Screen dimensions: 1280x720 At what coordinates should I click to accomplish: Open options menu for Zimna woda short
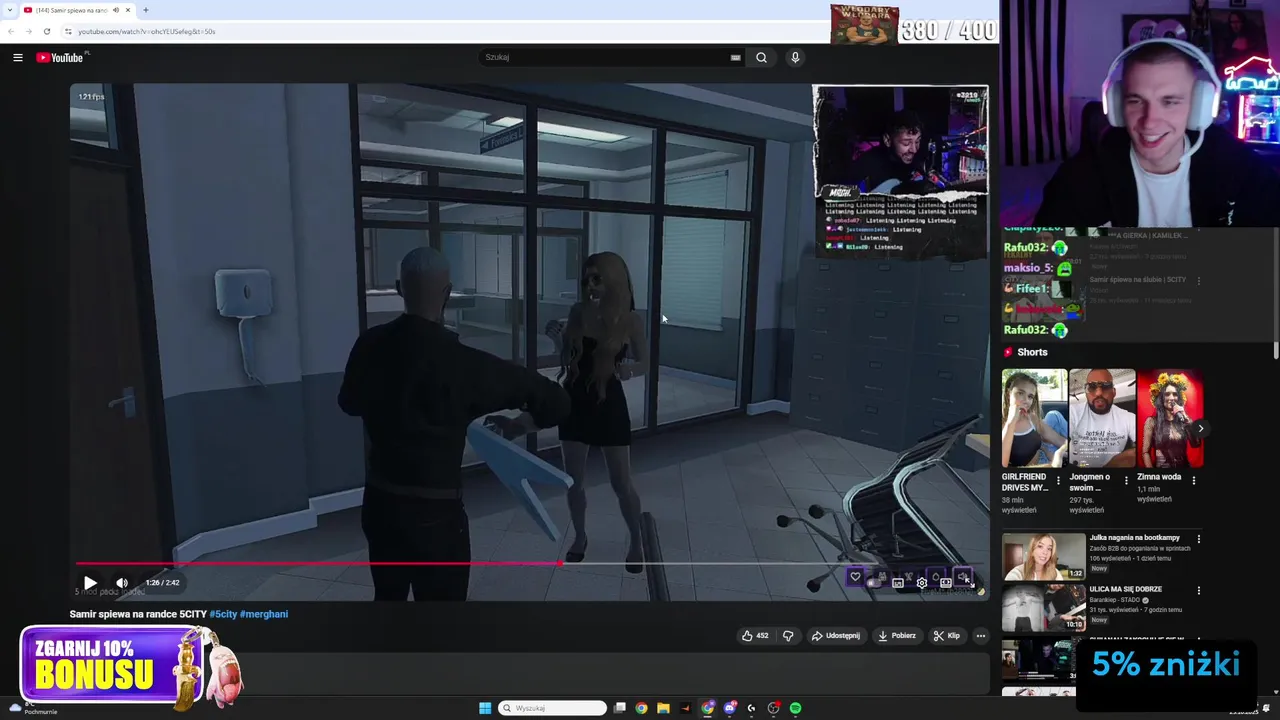[1193, 480]
